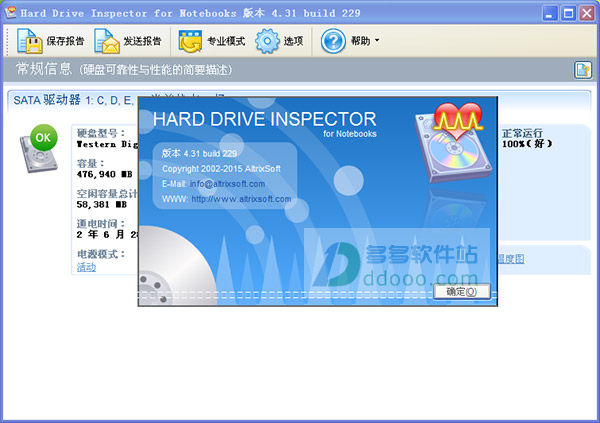600x423 pixels.
Task: Click the application icon in the title bar
Action: coord(11,13)
